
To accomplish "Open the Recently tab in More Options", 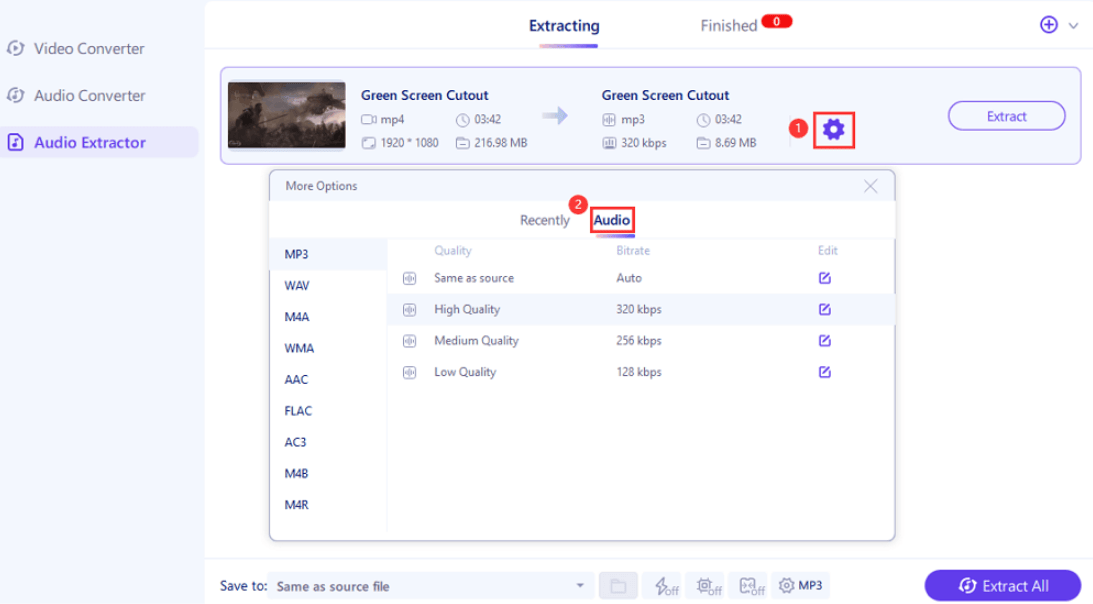I will coord(544,220).
